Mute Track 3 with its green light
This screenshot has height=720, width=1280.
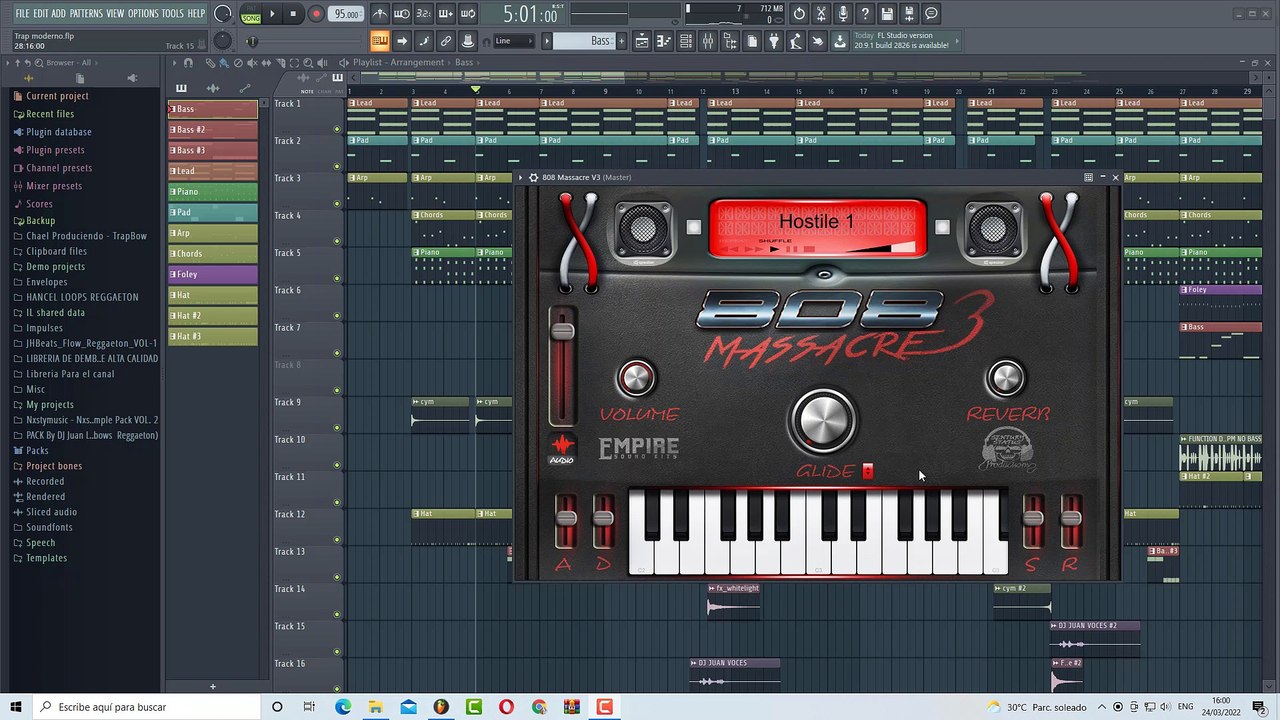[x=337, y=204]
